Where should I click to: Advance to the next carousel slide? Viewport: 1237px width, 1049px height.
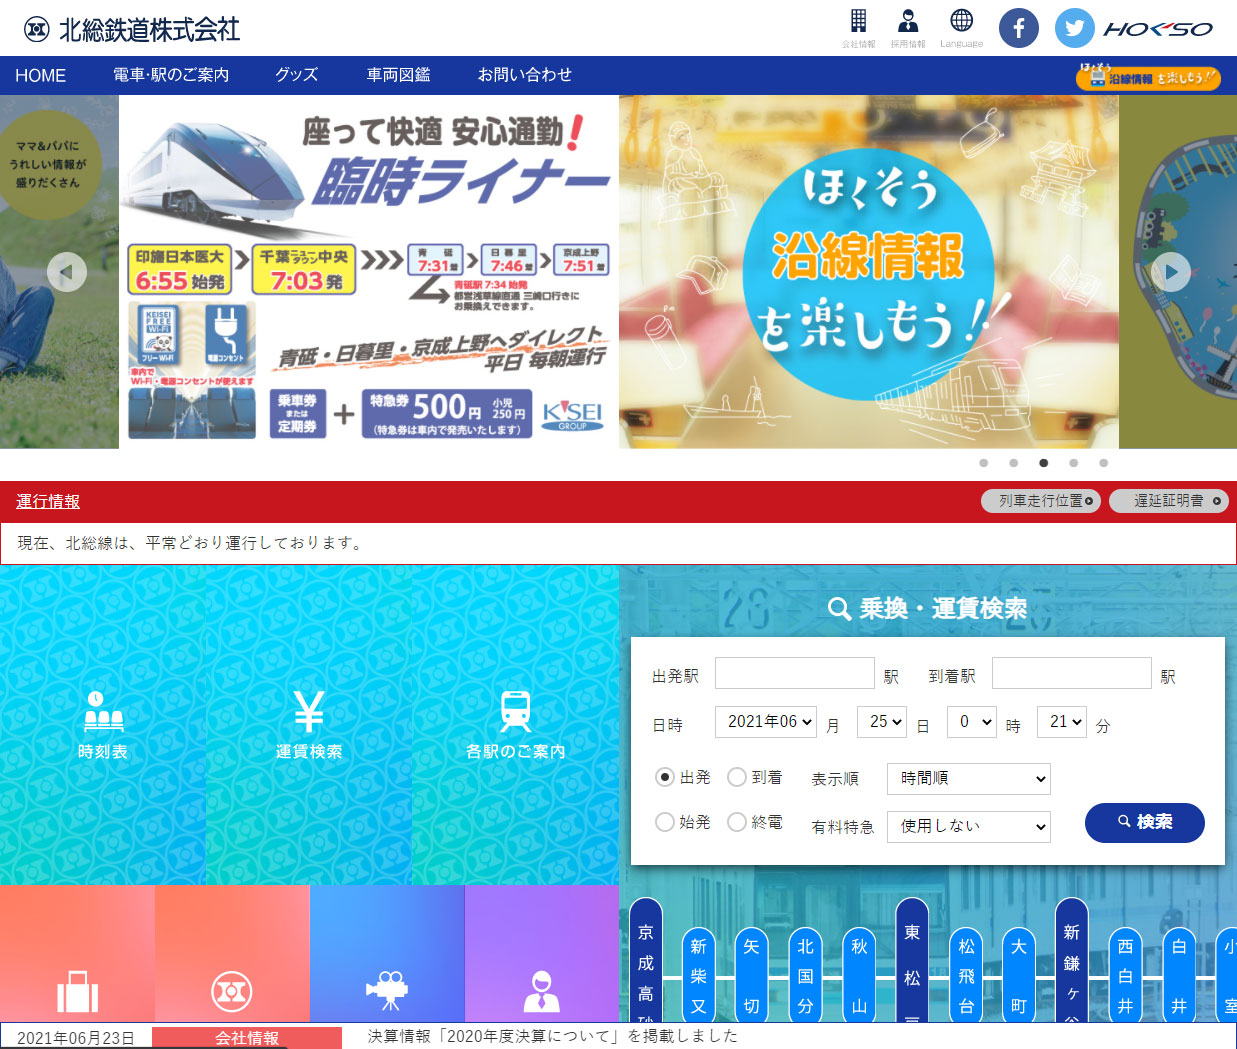(x=1171, y=272)
